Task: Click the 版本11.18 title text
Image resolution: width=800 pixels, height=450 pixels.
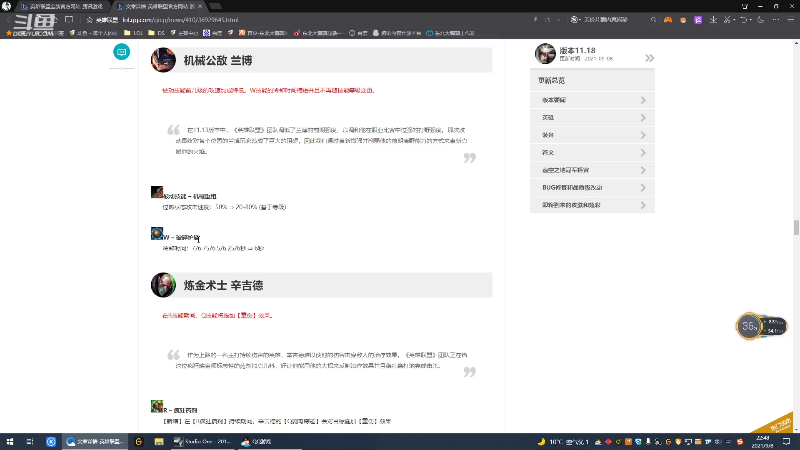Action: (x=577, y=51)
